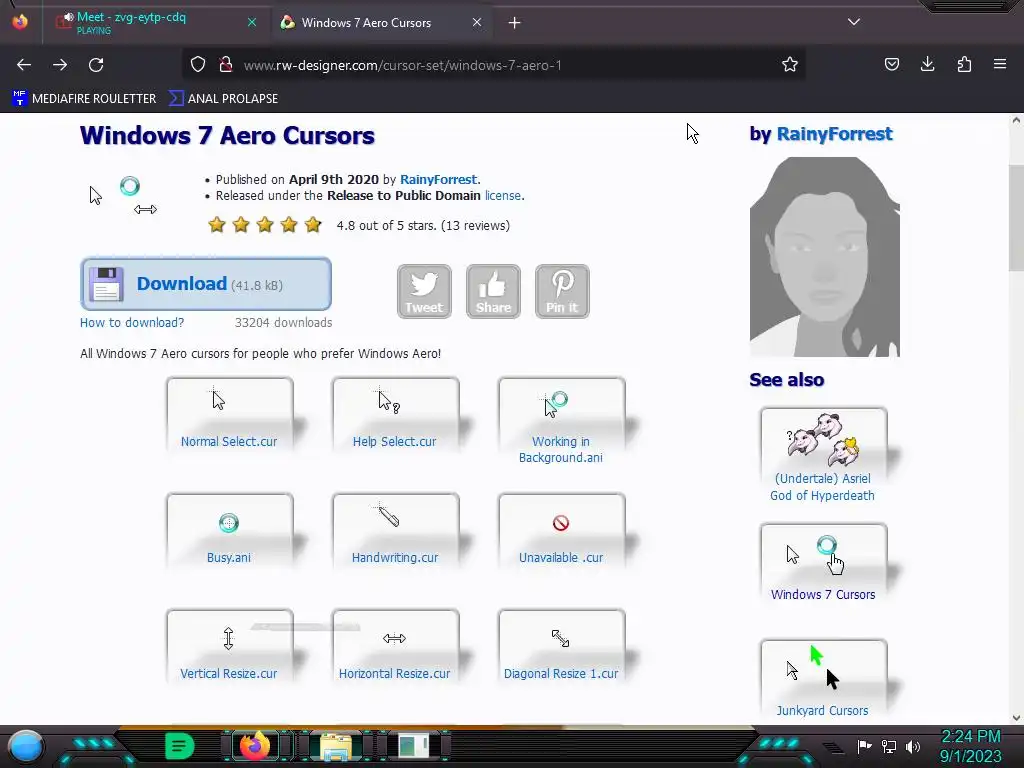Image resolution: width=1024 pixels, height=768 pixels.
Task: Click the page vertical scrollbar thumb
Action: tap(1016, 218)
